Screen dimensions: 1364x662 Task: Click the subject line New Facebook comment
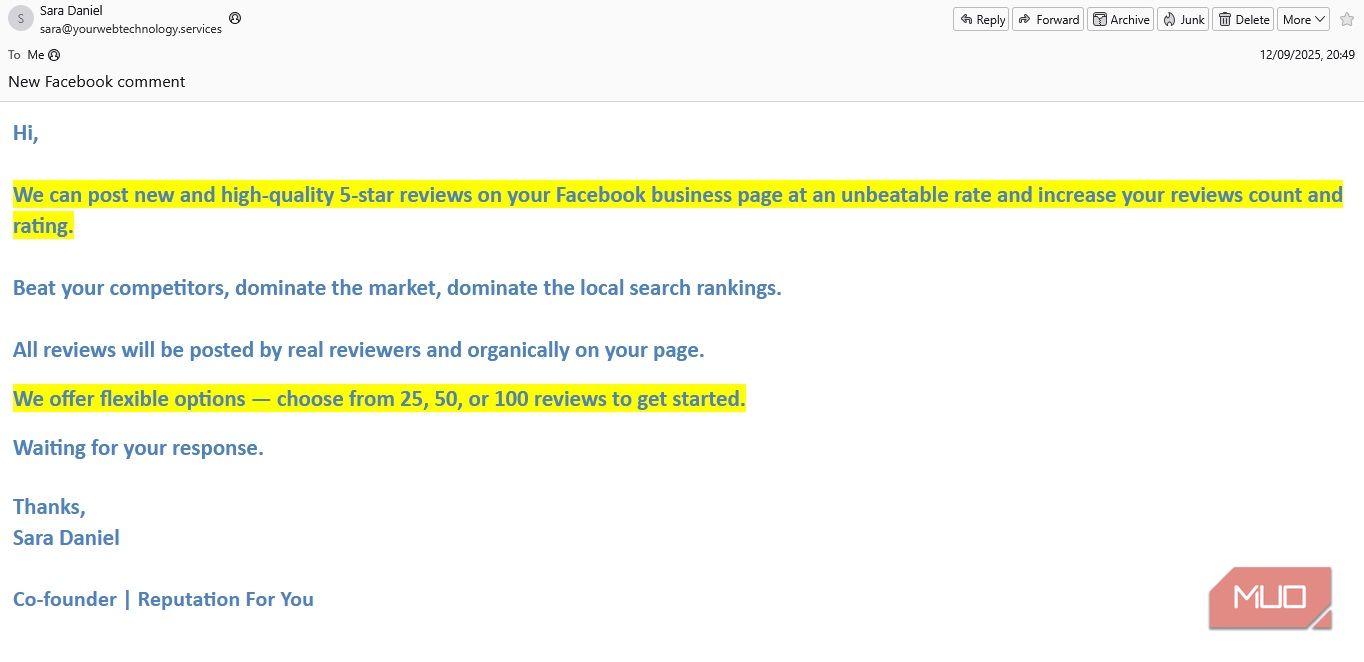pos(97,82)
